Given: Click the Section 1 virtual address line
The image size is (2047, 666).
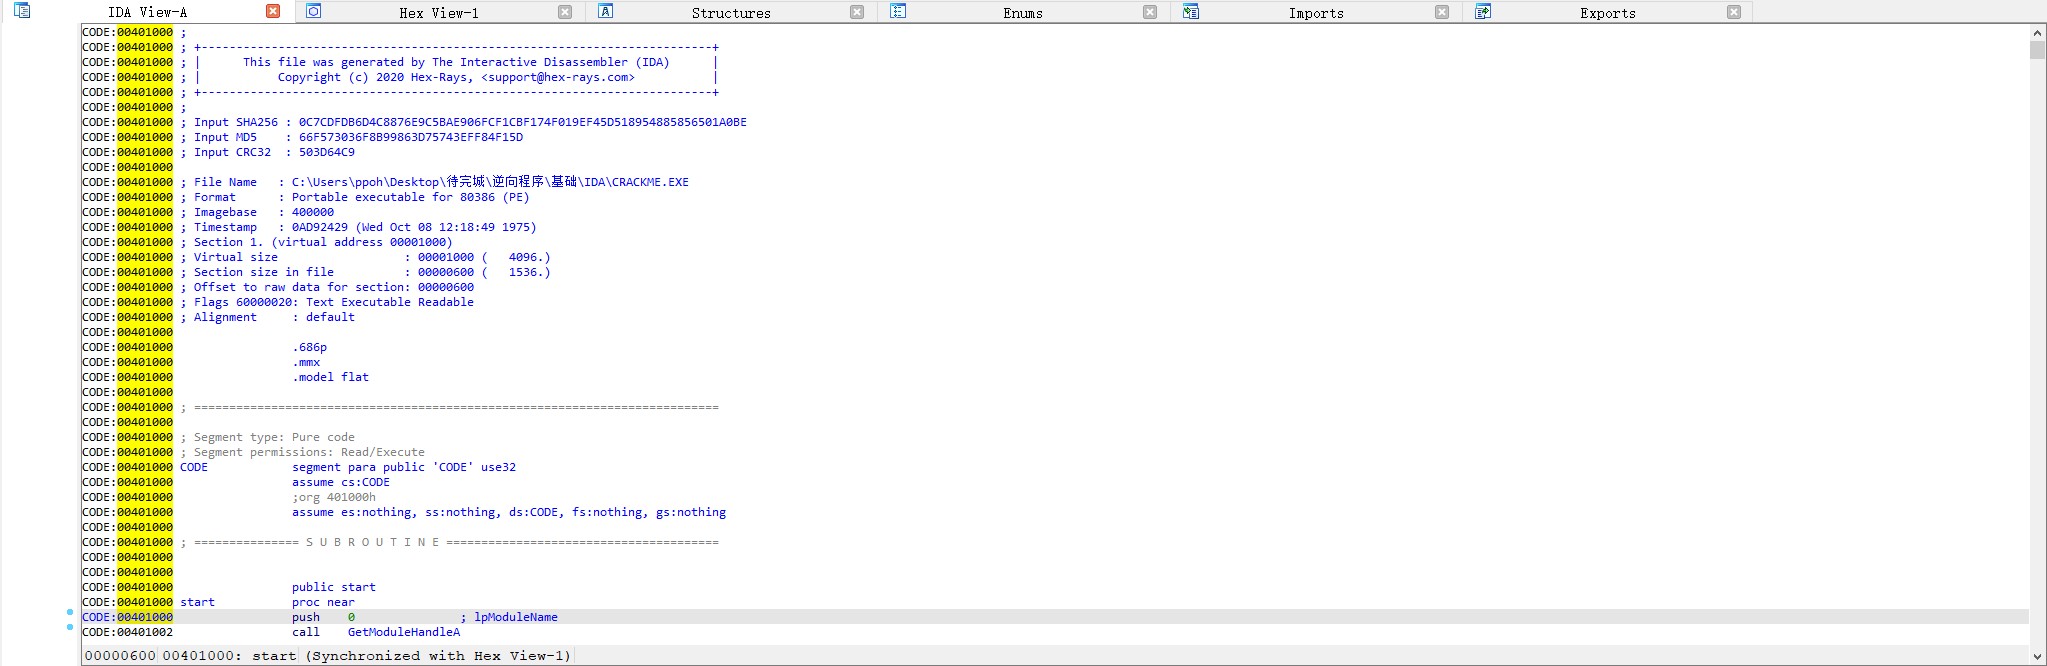Looking at the screenshot, I should (316, 242).
